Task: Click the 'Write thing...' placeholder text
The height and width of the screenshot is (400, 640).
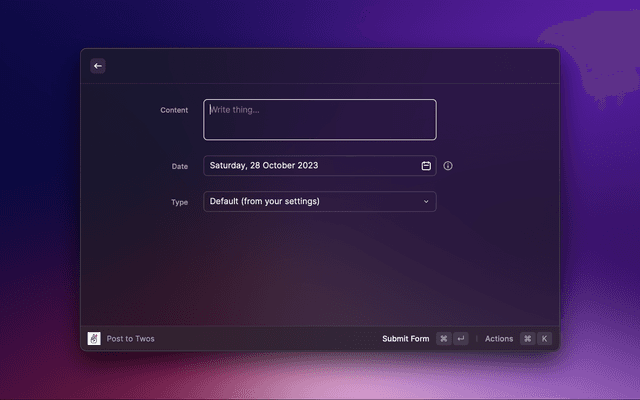Action: click(x=236, y=110)
